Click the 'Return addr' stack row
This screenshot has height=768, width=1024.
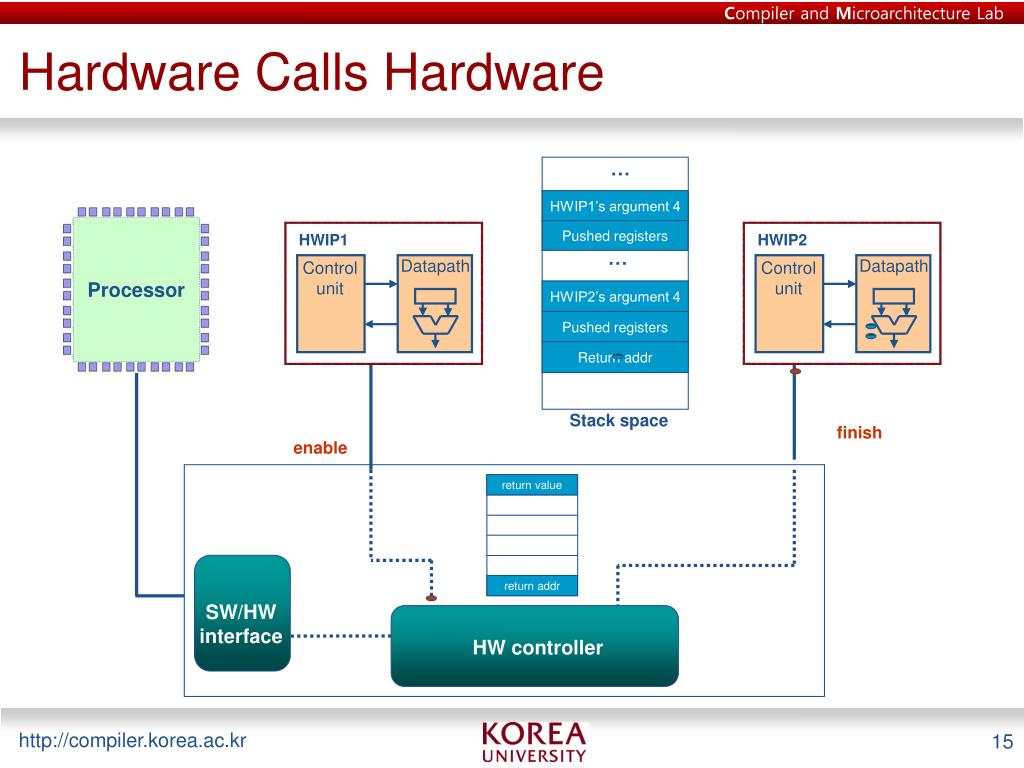[615, 357]
